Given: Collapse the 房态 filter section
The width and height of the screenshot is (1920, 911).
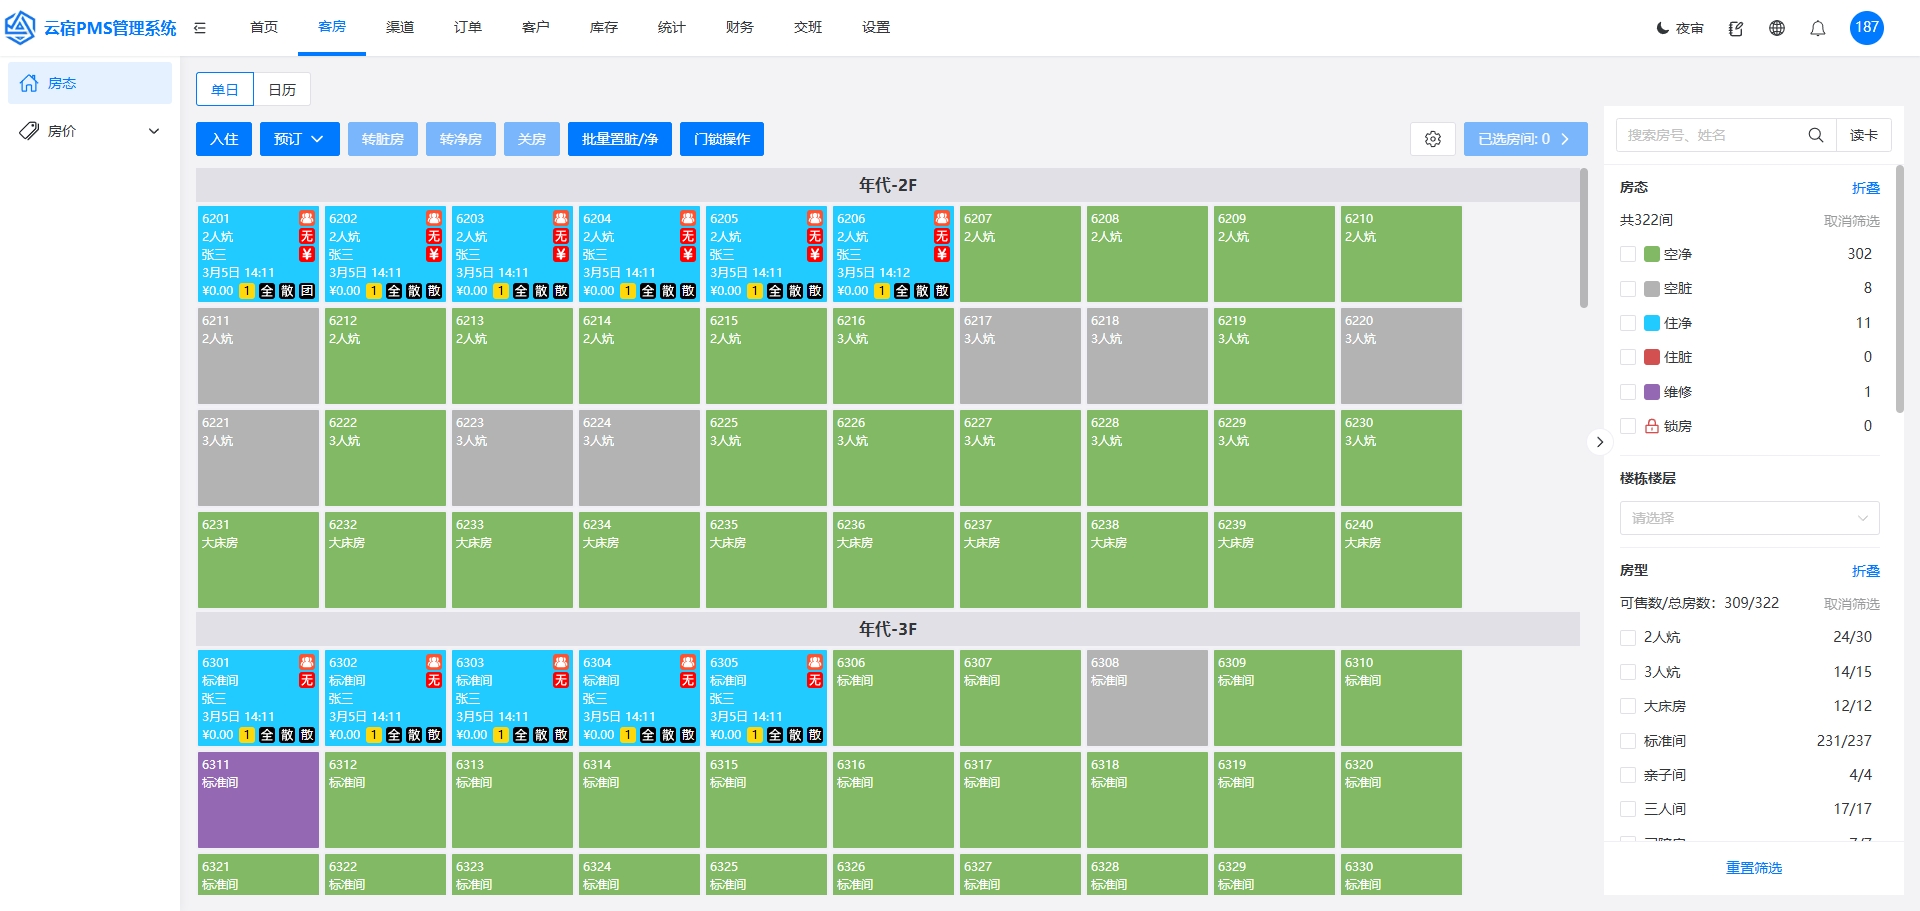Looking at the screenshot, I should tap(1866, 188).
